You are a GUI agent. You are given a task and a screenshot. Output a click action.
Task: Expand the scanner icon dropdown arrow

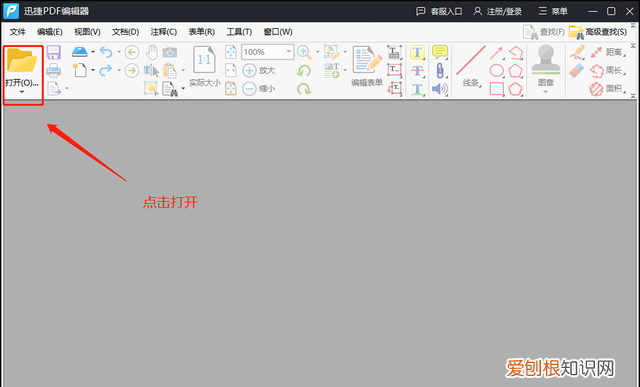(x=93, y=52)
